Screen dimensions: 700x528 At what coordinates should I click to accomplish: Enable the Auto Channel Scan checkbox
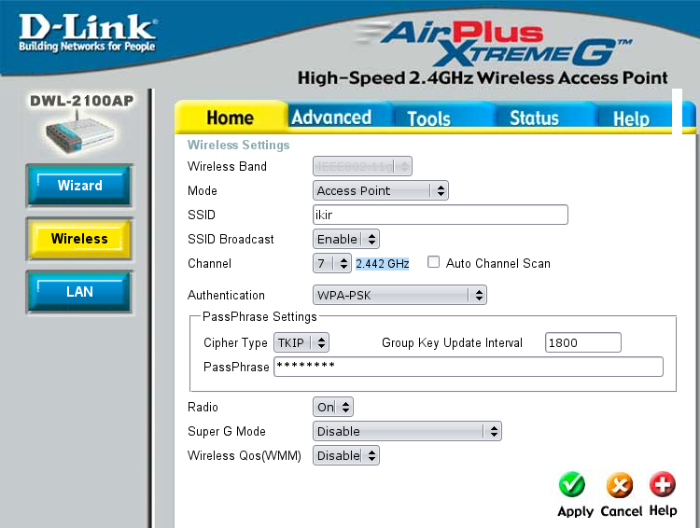[x=433, y=263]
